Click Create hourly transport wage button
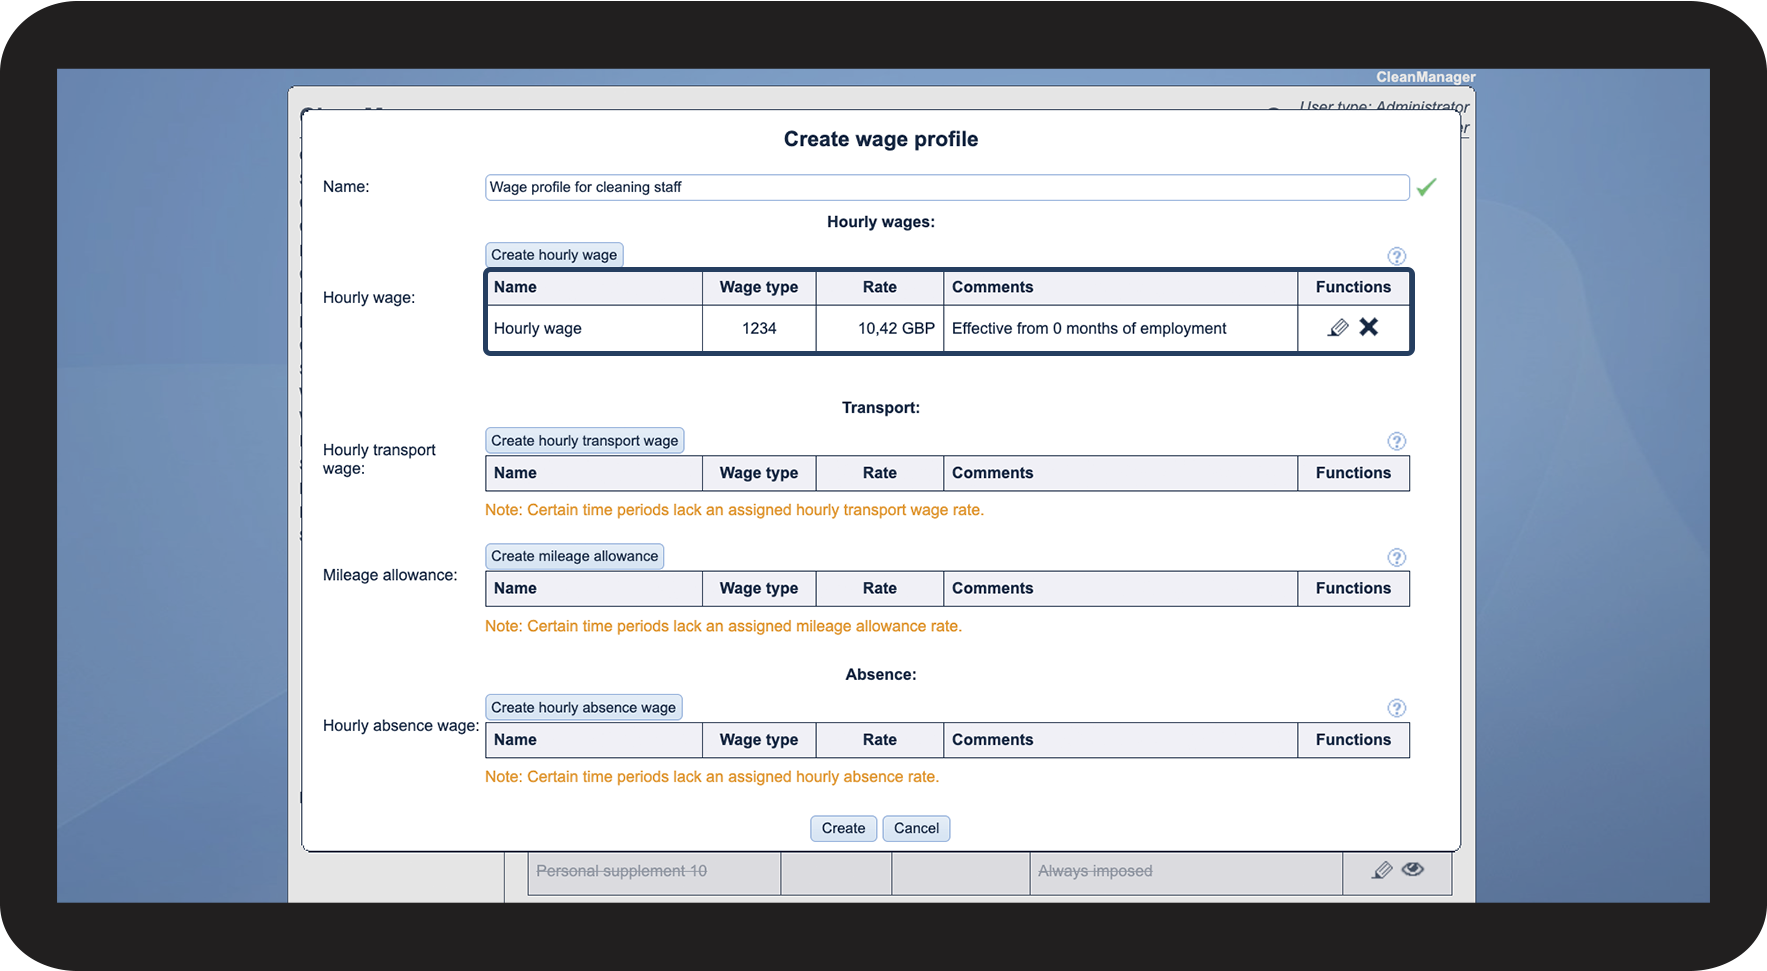 coord(585,441)
